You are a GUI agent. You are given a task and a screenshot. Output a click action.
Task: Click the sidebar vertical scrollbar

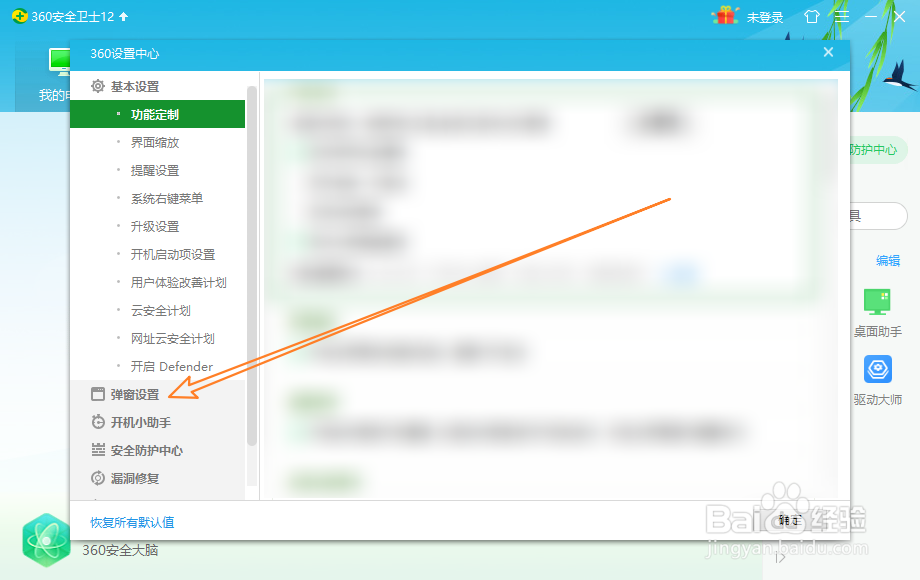(x=252, y=266)
